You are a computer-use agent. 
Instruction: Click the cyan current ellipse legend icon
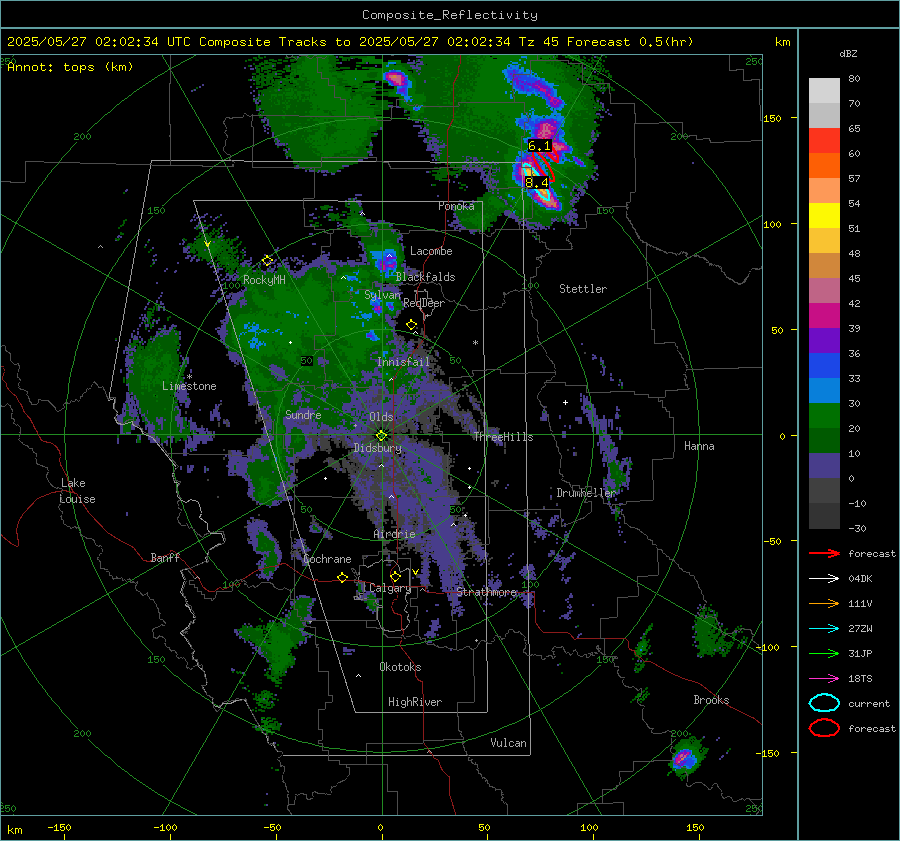(x=824, y=703)
